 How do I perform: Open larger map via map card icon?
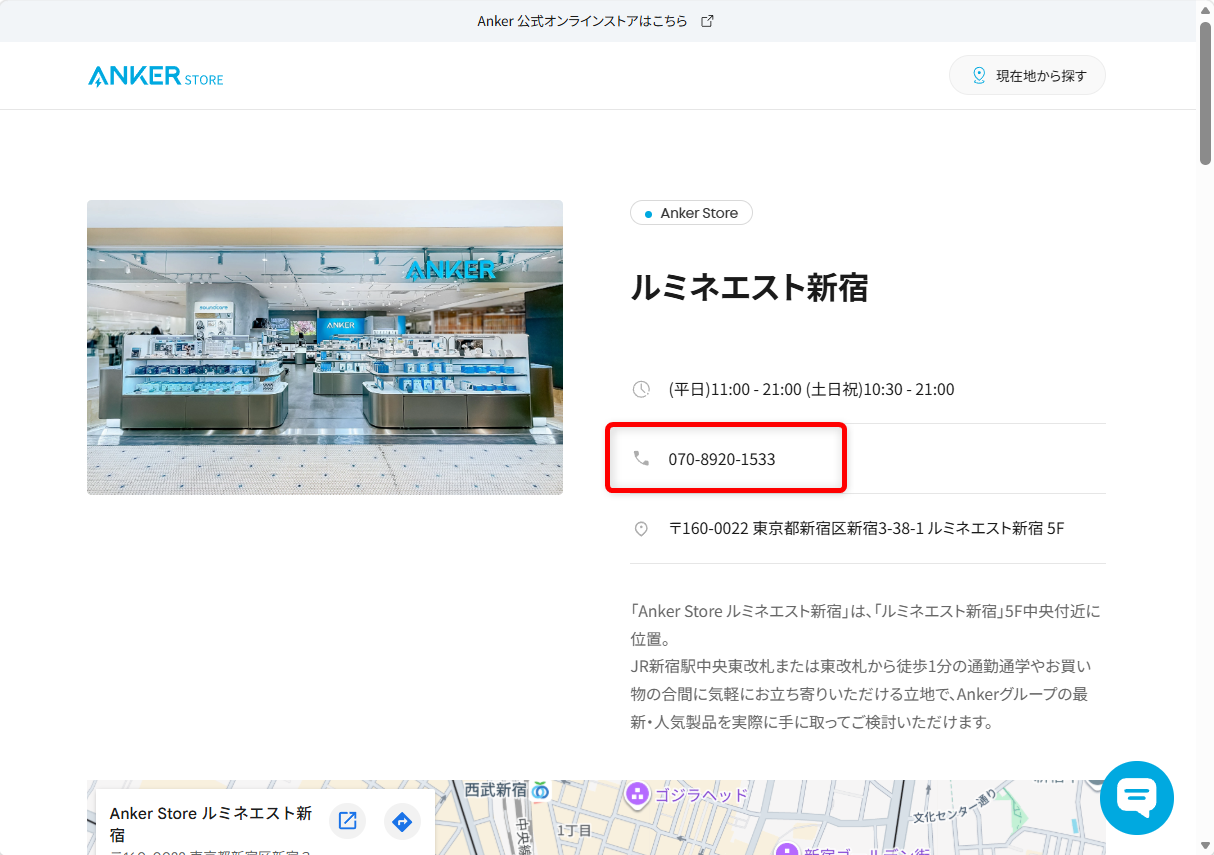[348, 821]
